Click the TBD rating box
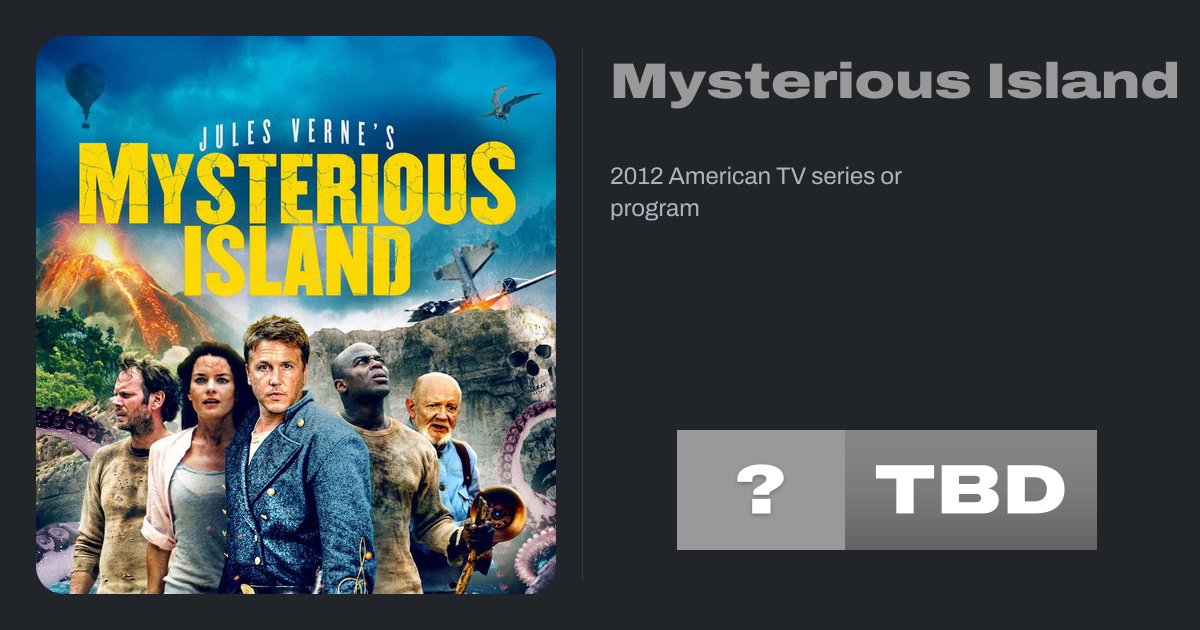The width and height of the screenshot is (1200, 630). (971, 490)
